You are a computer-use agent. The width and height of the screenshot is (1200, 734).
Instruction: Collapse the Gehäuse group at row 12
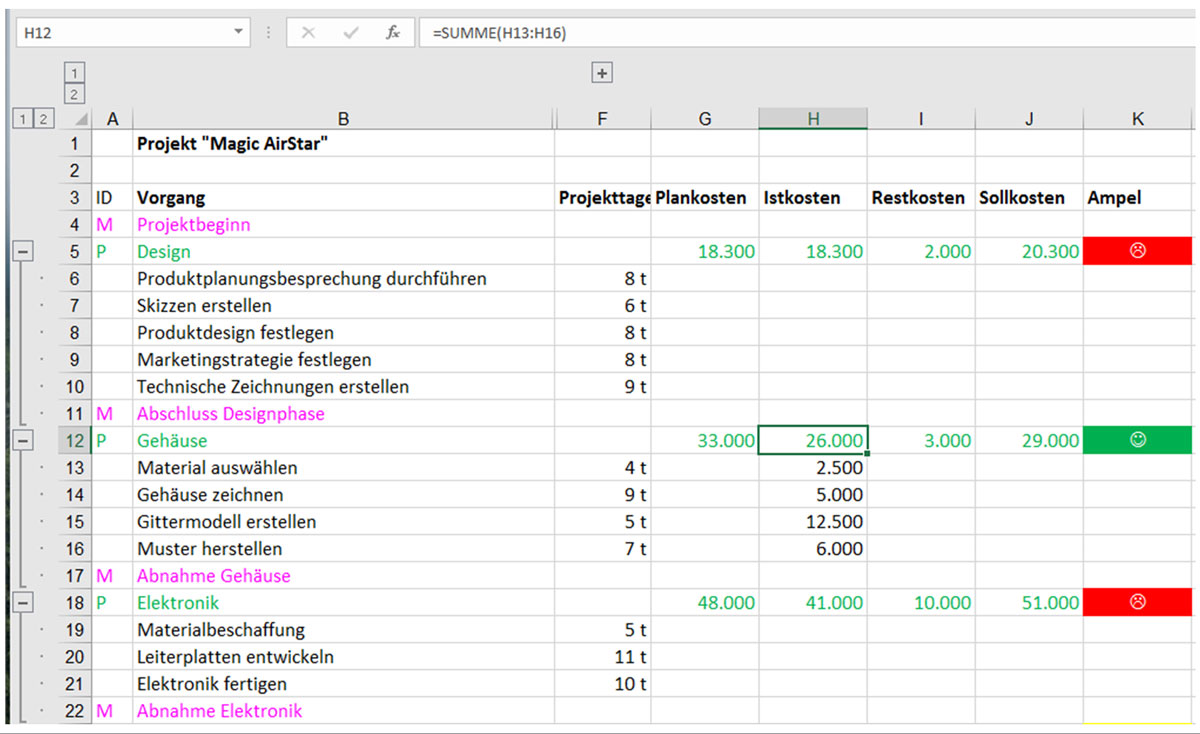22,440
